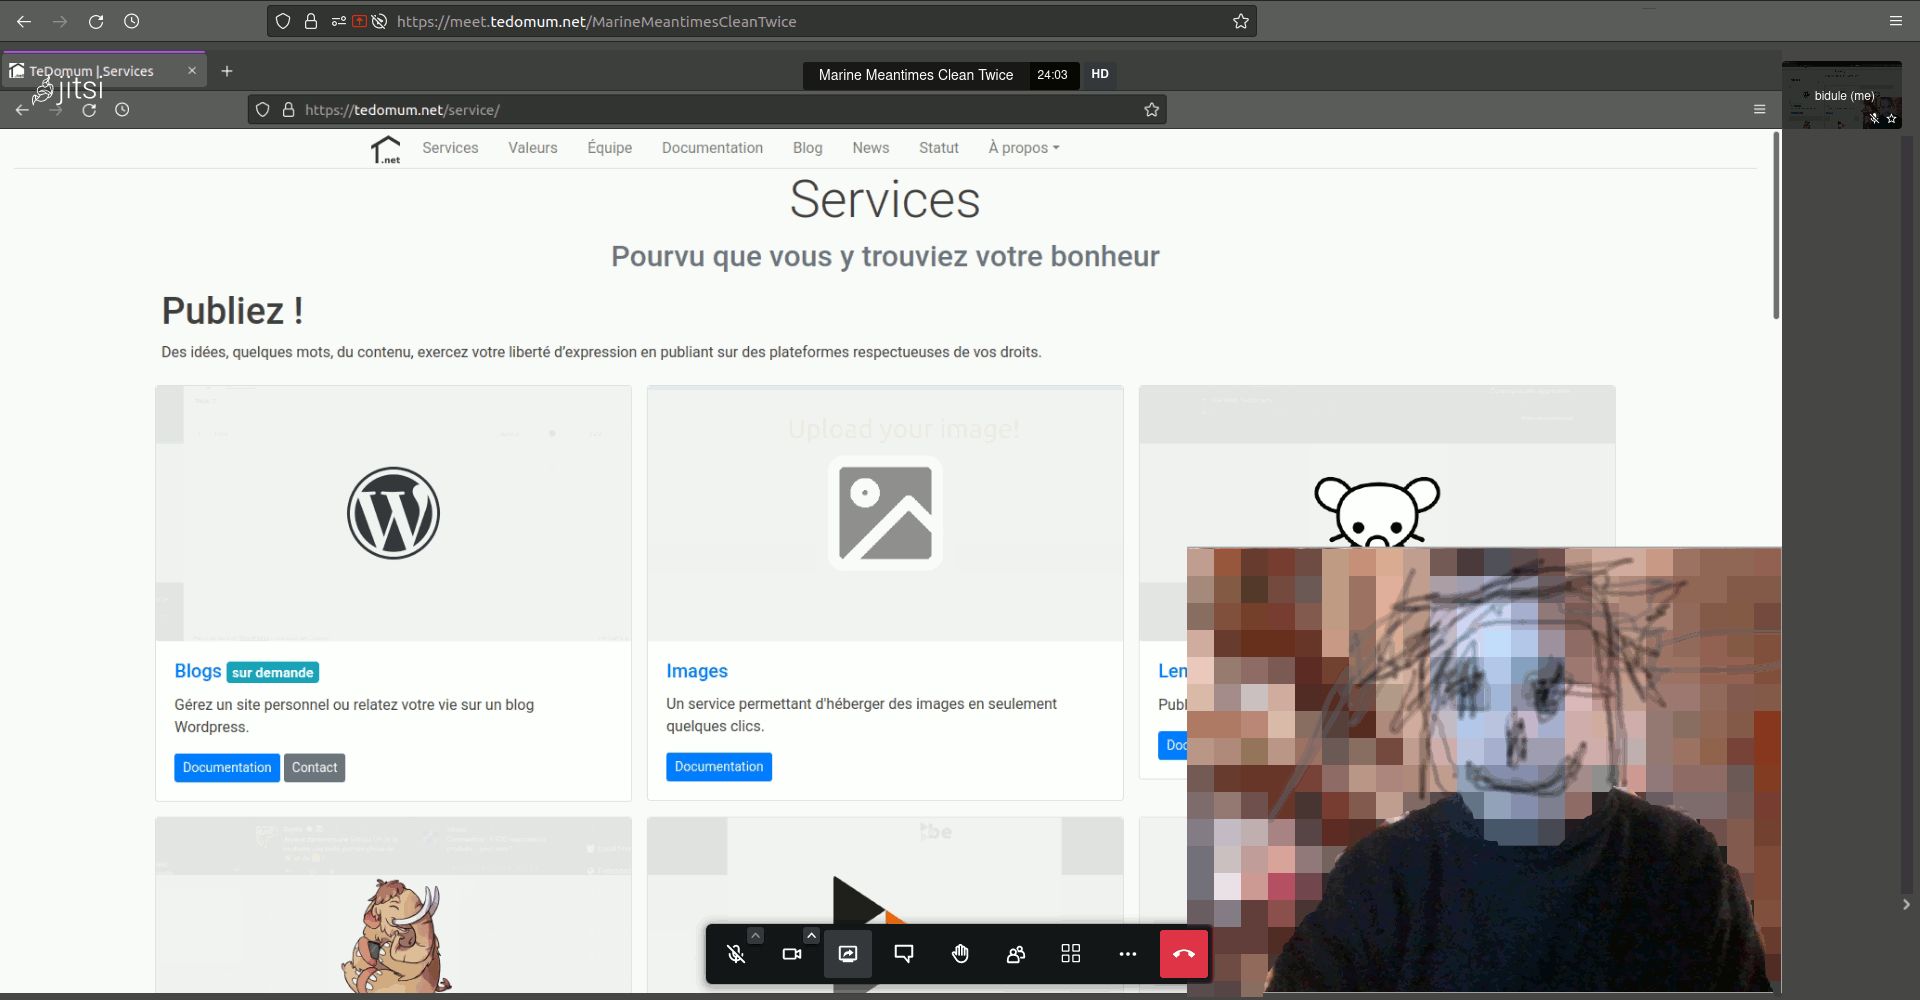Click the bidule (me) video thumbnail

[x=1842, y=96]
